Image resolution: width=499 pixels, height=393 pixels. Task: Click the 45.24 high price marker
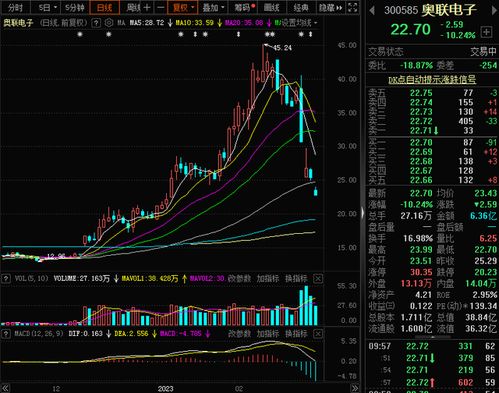(x=282, y=48)
